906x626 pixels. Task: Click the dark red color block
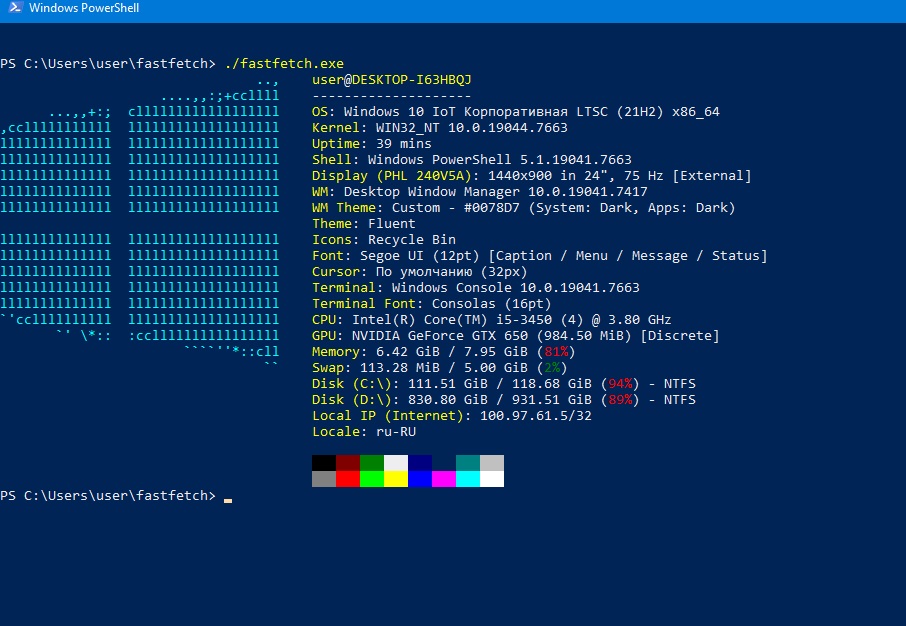(x=348, y=463)
